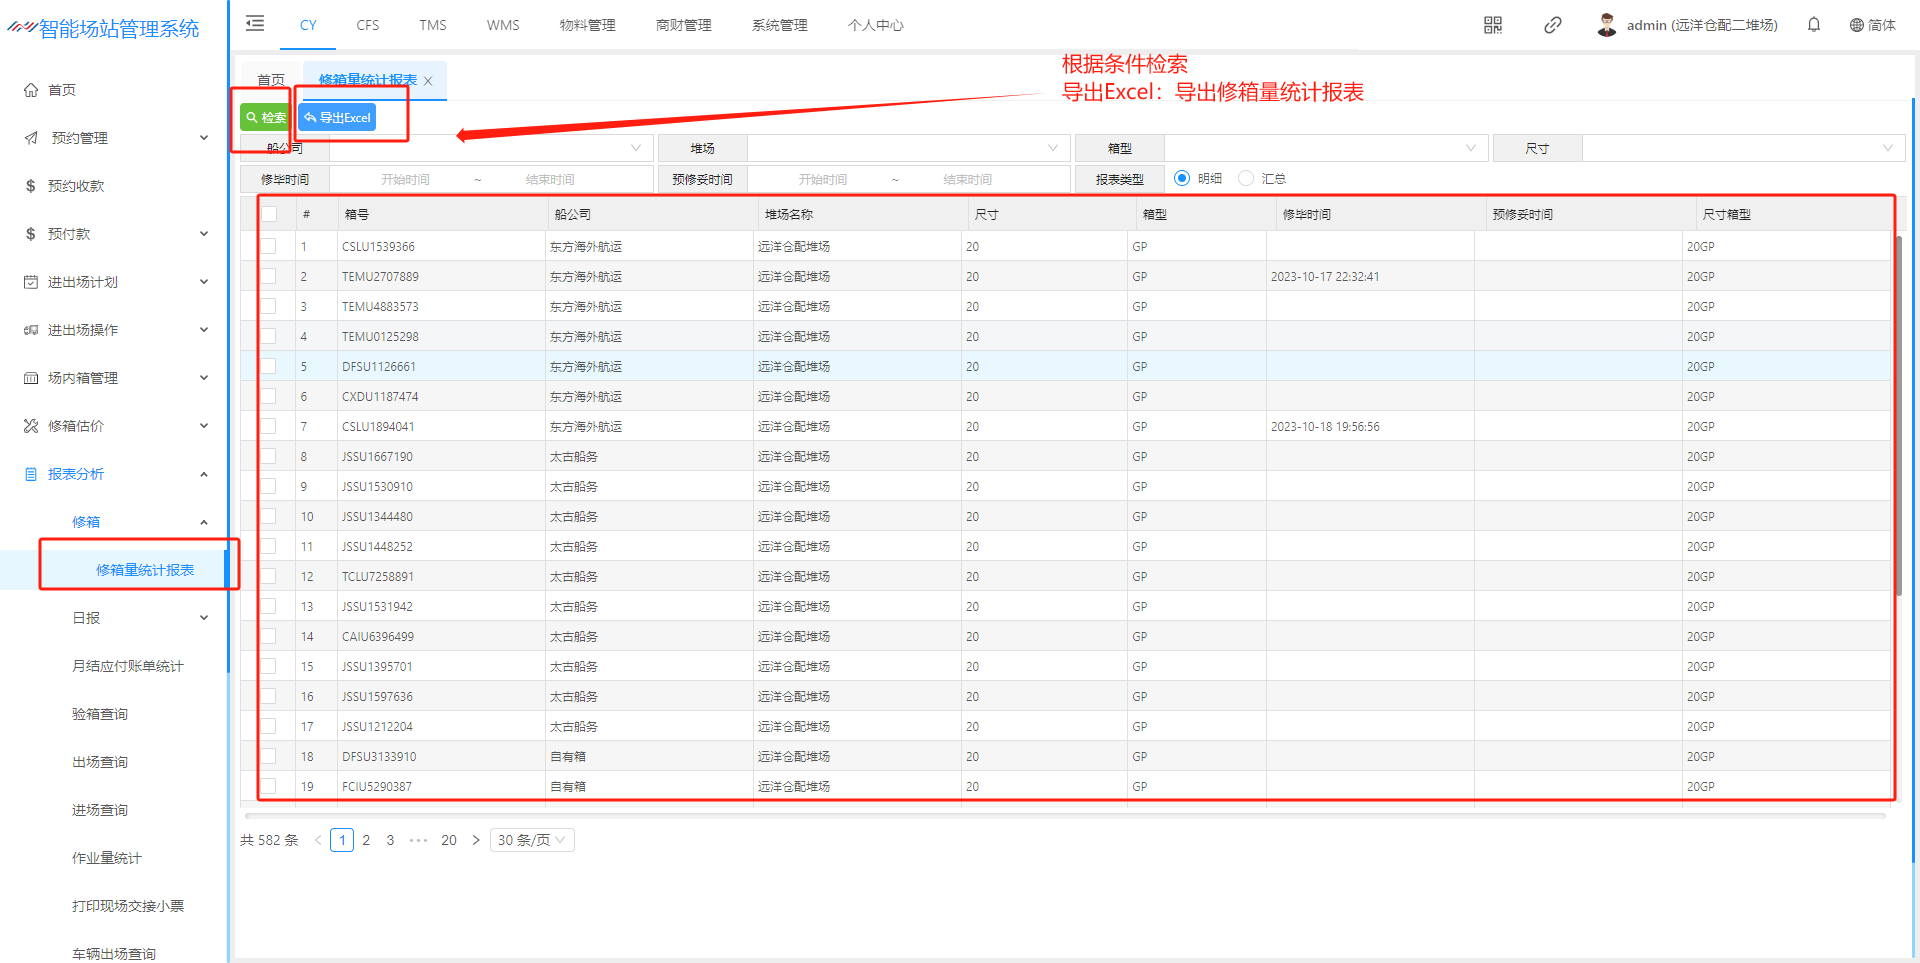1920x963 pixels.
Task: Close the 修箱量统计报表 tab
Action: (x=428, y=81)
